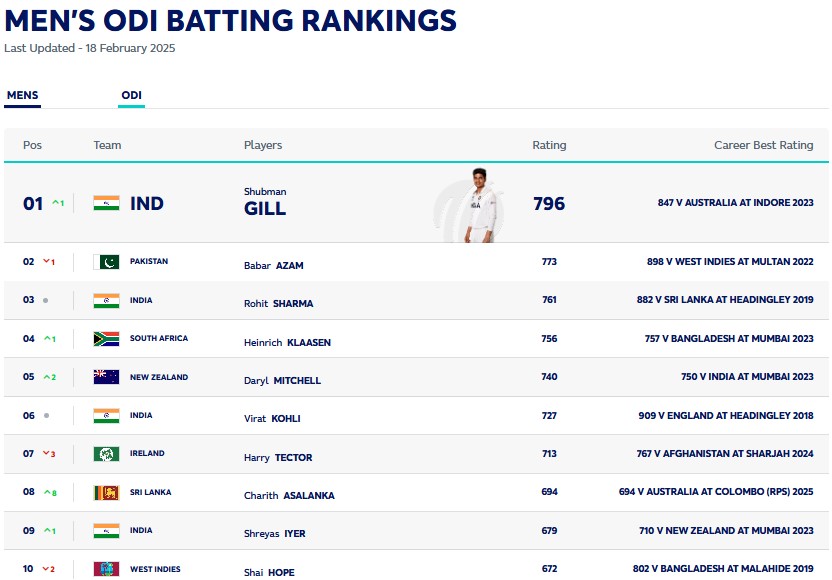Click the New Zealand flag icon
The width and height of the screenshot is (832, 580).
pyautogui.click(x=106, y=377)
